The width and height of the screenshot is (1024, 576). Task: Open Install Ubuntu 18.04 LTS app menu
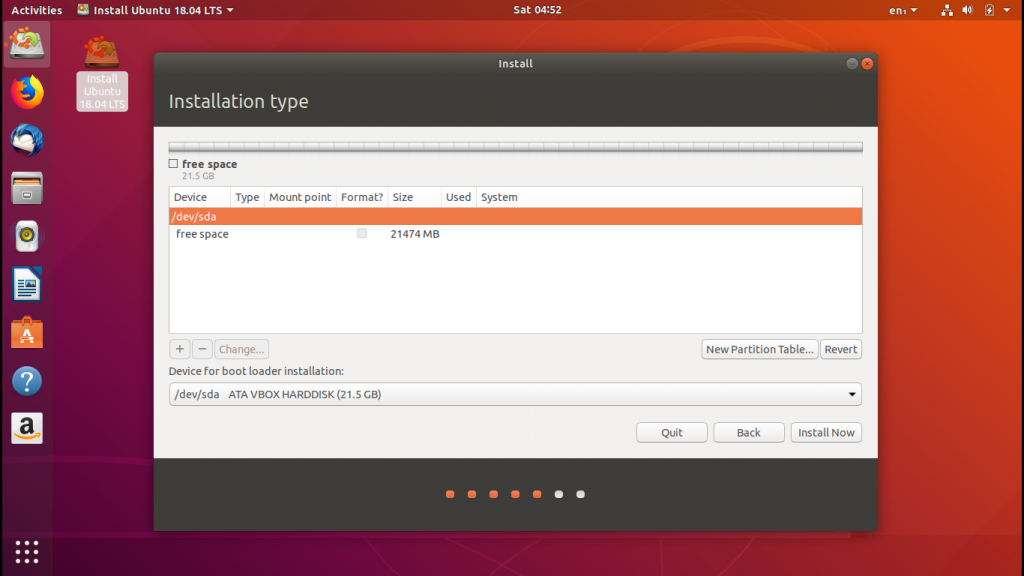click(x=155, y=10)
